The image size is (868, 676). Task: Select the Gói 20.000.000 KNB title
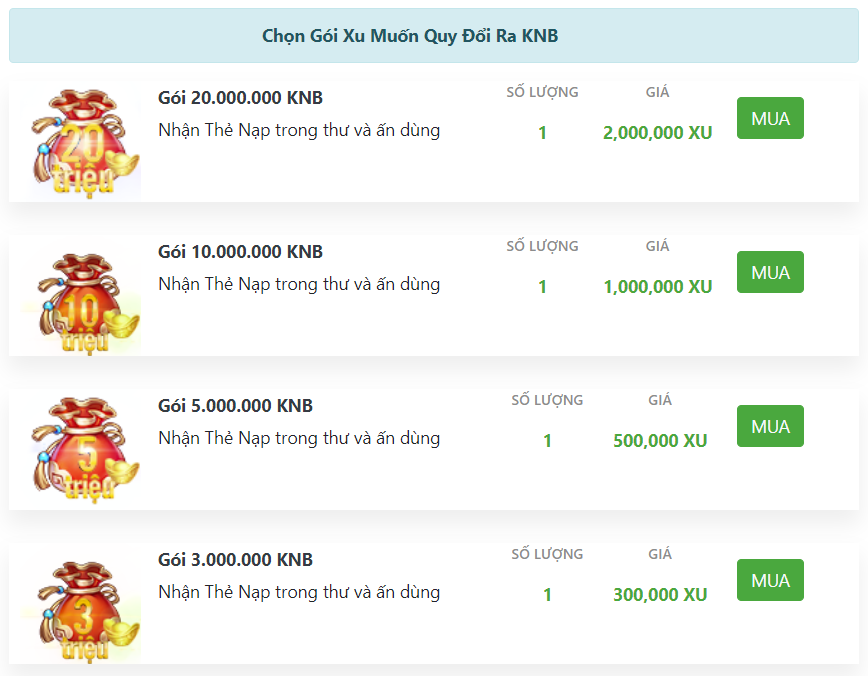(240, 98)
